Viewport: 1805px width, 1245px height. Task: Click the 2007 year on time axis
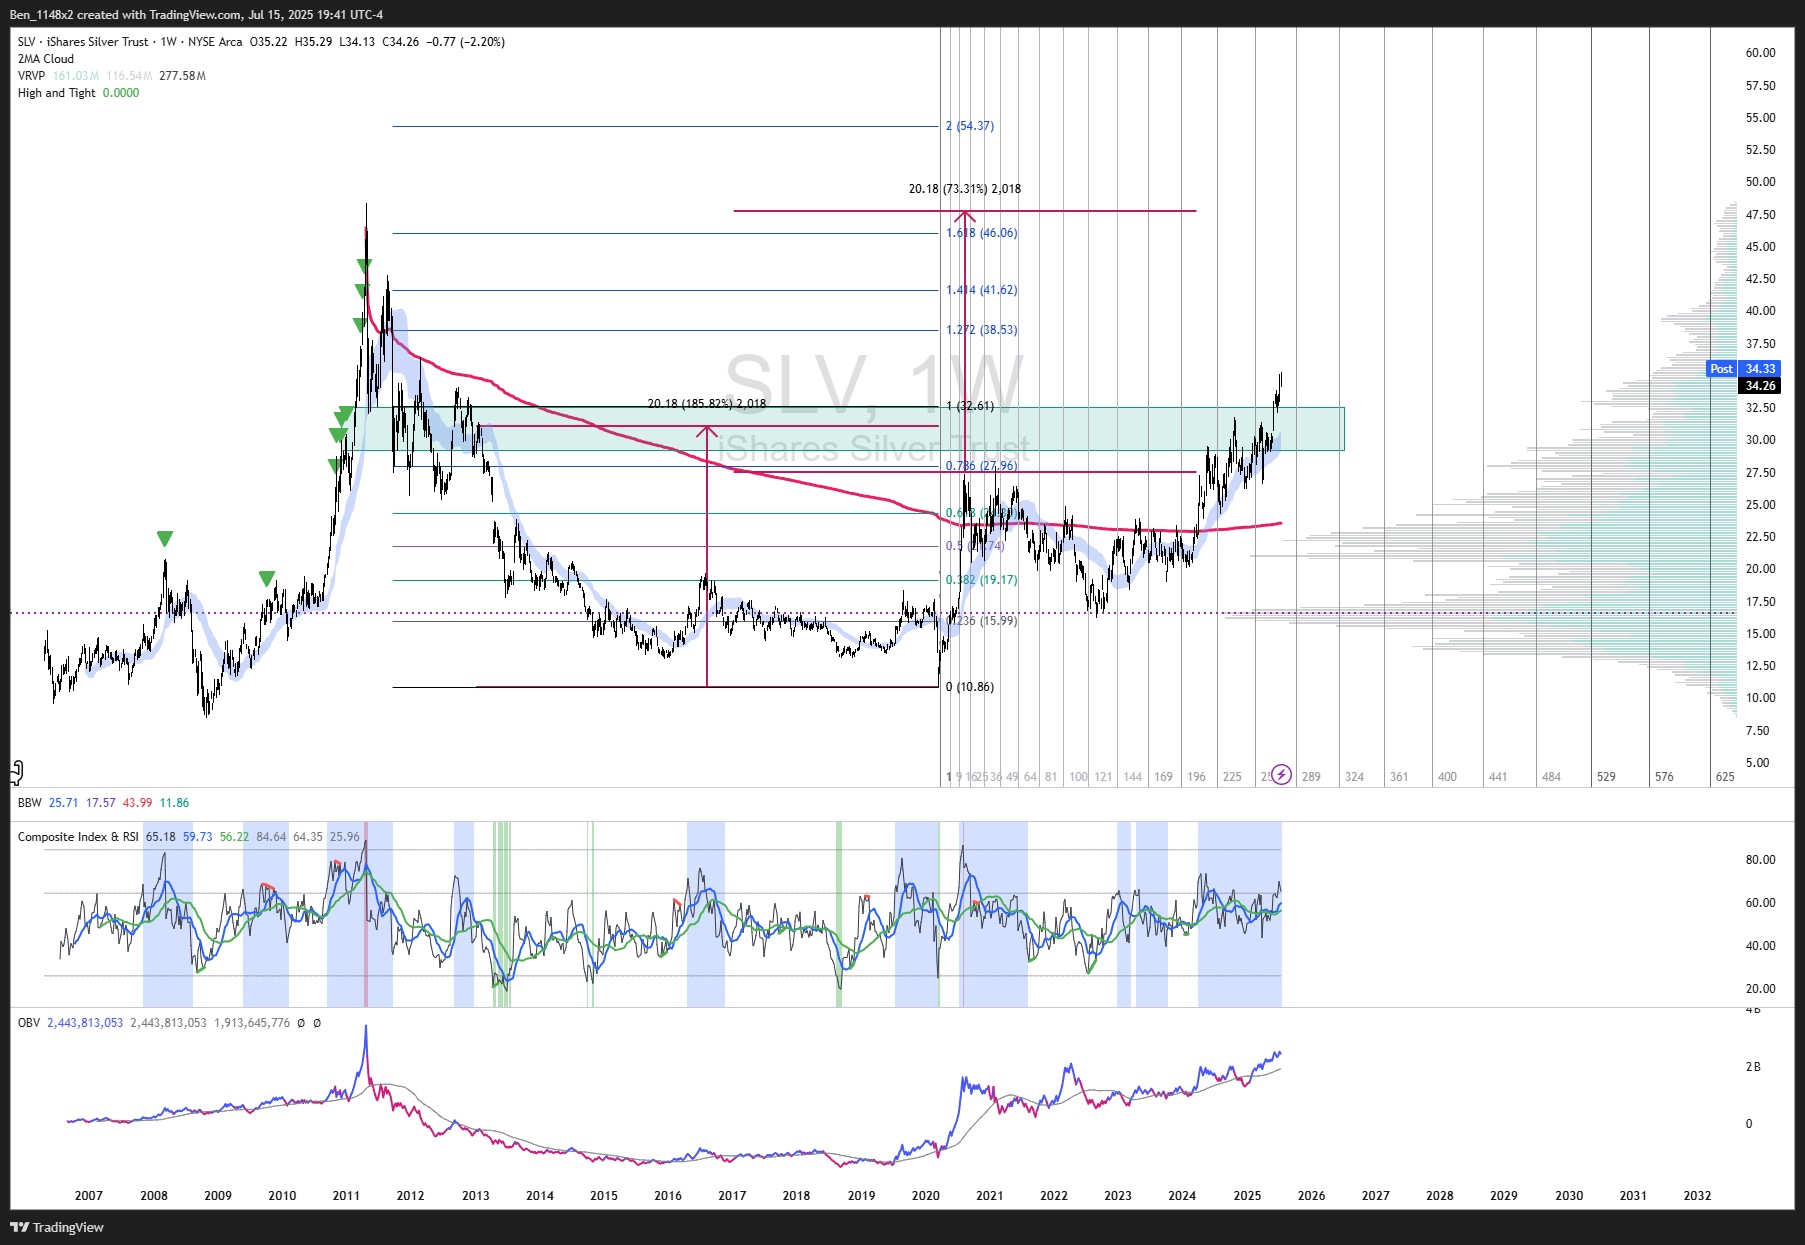(x=89, y=1196)
